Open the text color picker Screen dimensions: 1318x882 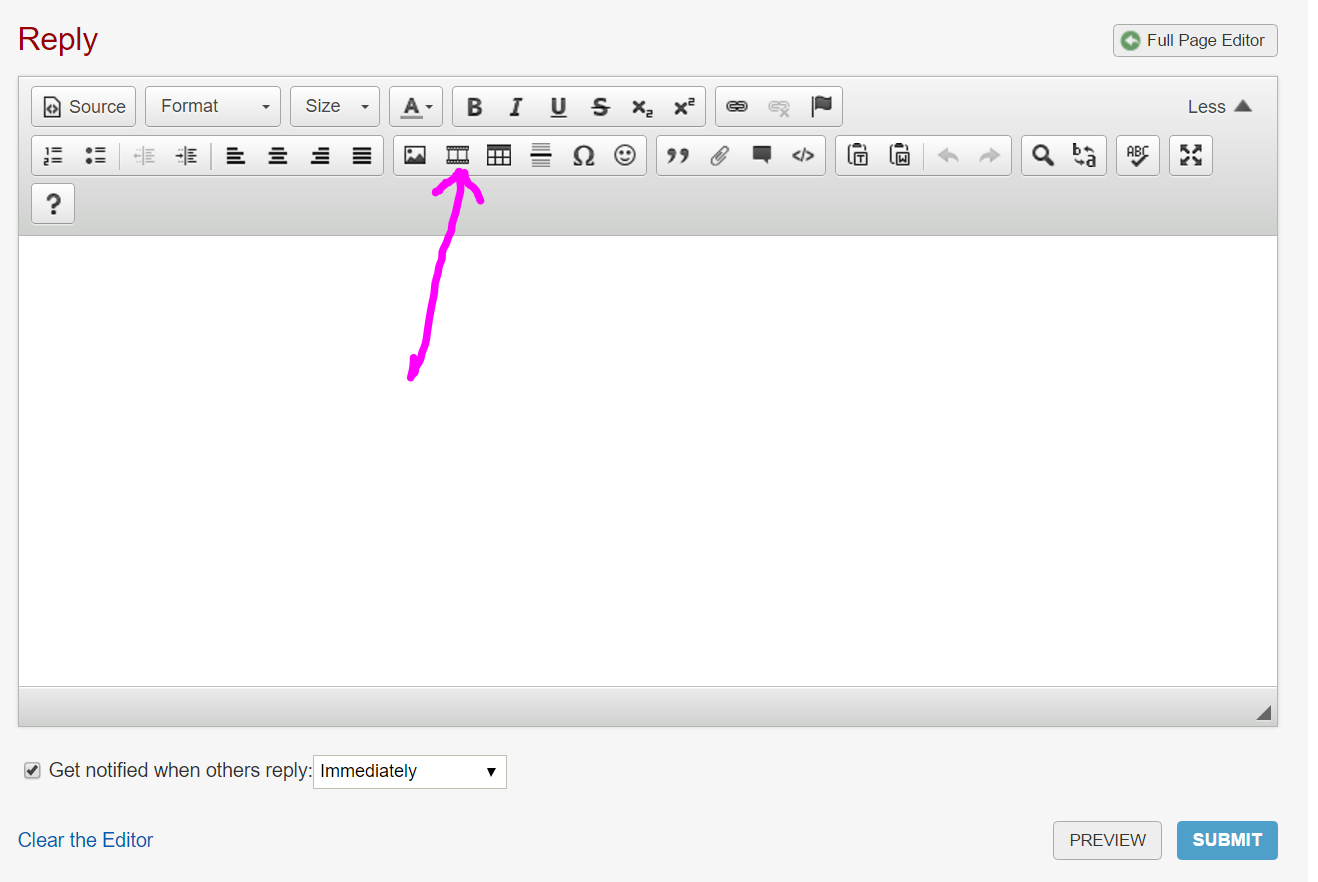(416, 107)
